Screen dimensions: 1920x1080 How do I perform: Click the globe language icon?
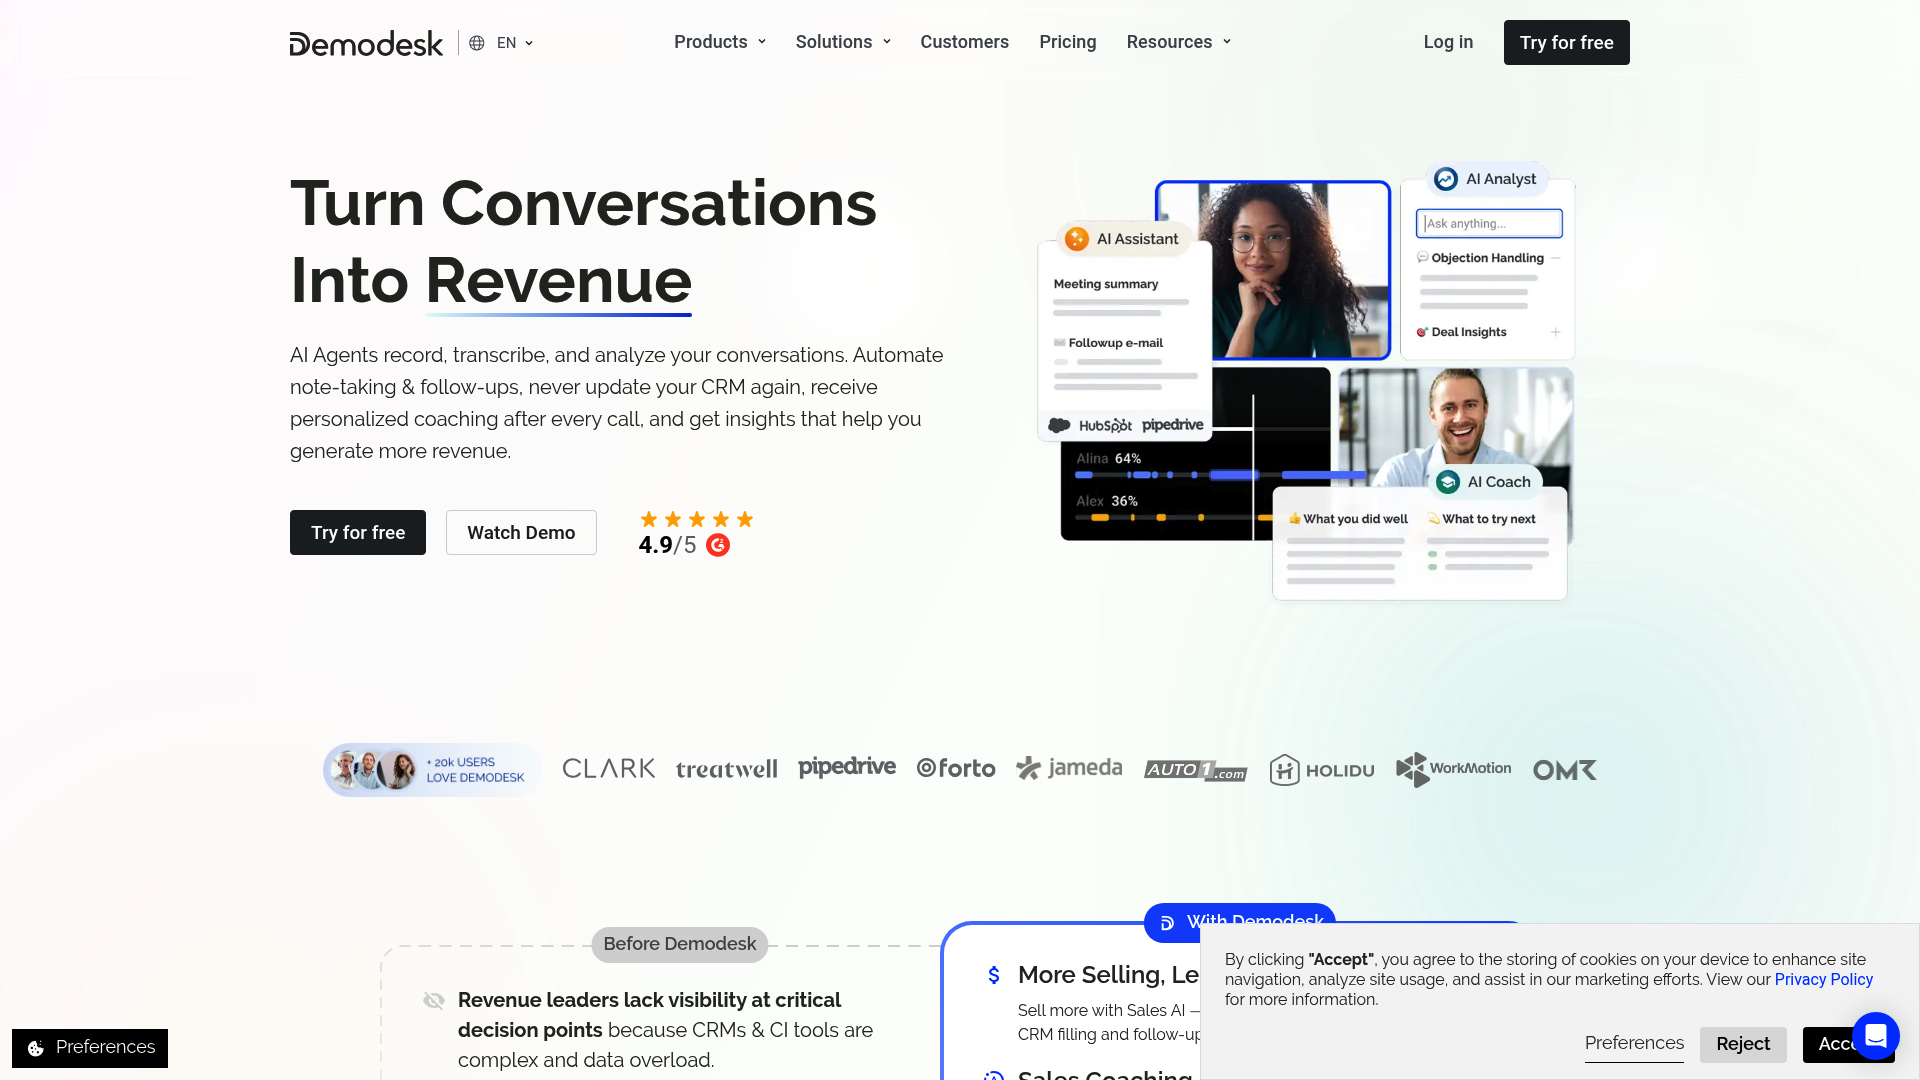pos(477,43)
